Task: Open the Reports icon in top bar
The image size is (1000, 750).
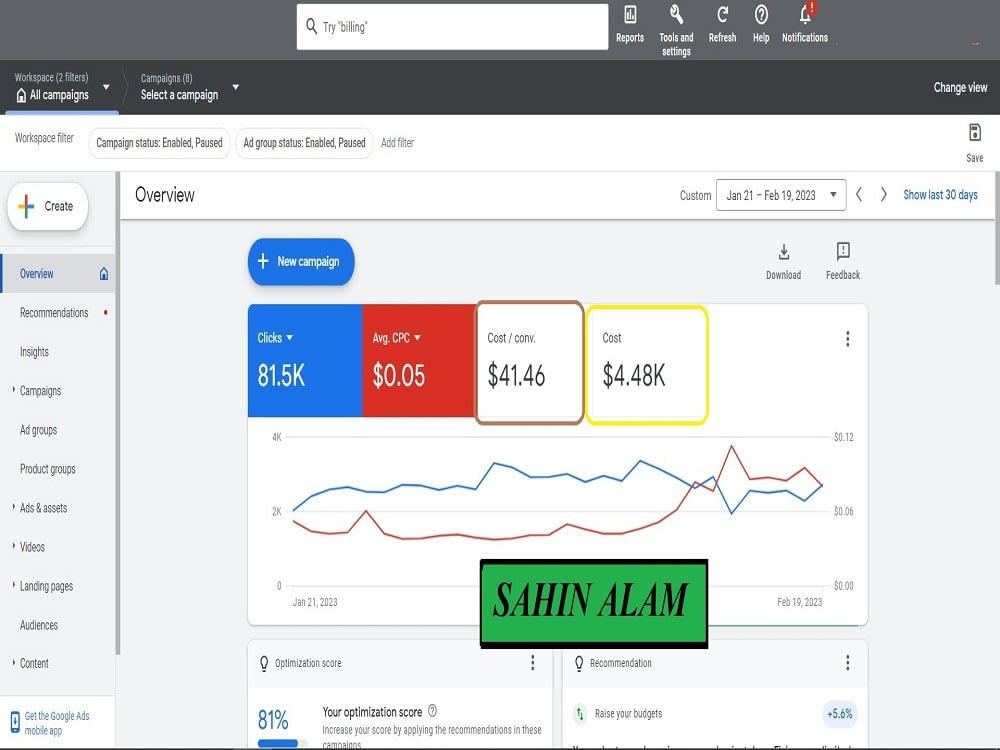Action: pos(629,15)
